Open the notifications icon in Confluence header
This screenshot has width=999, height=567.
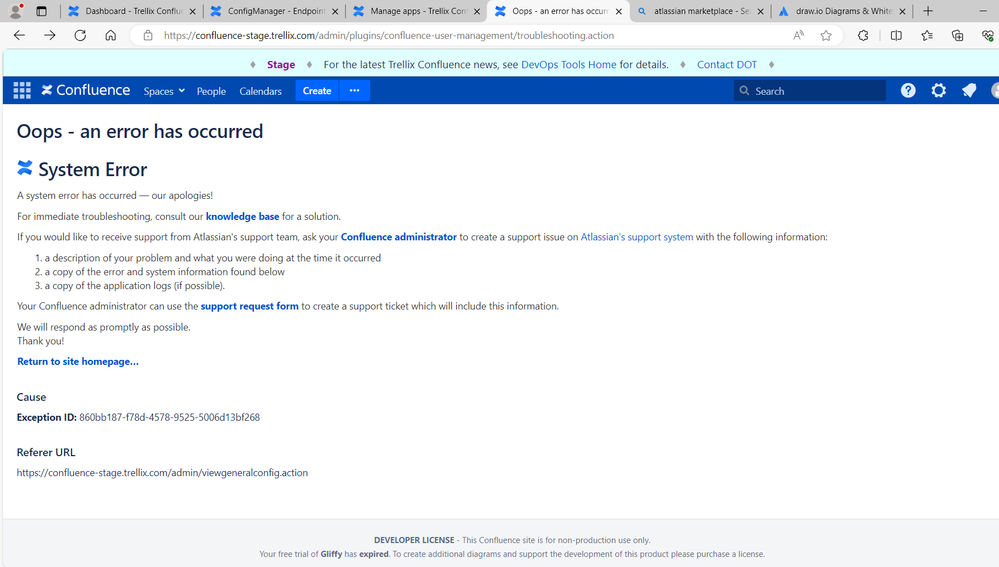tap(969, 90)
